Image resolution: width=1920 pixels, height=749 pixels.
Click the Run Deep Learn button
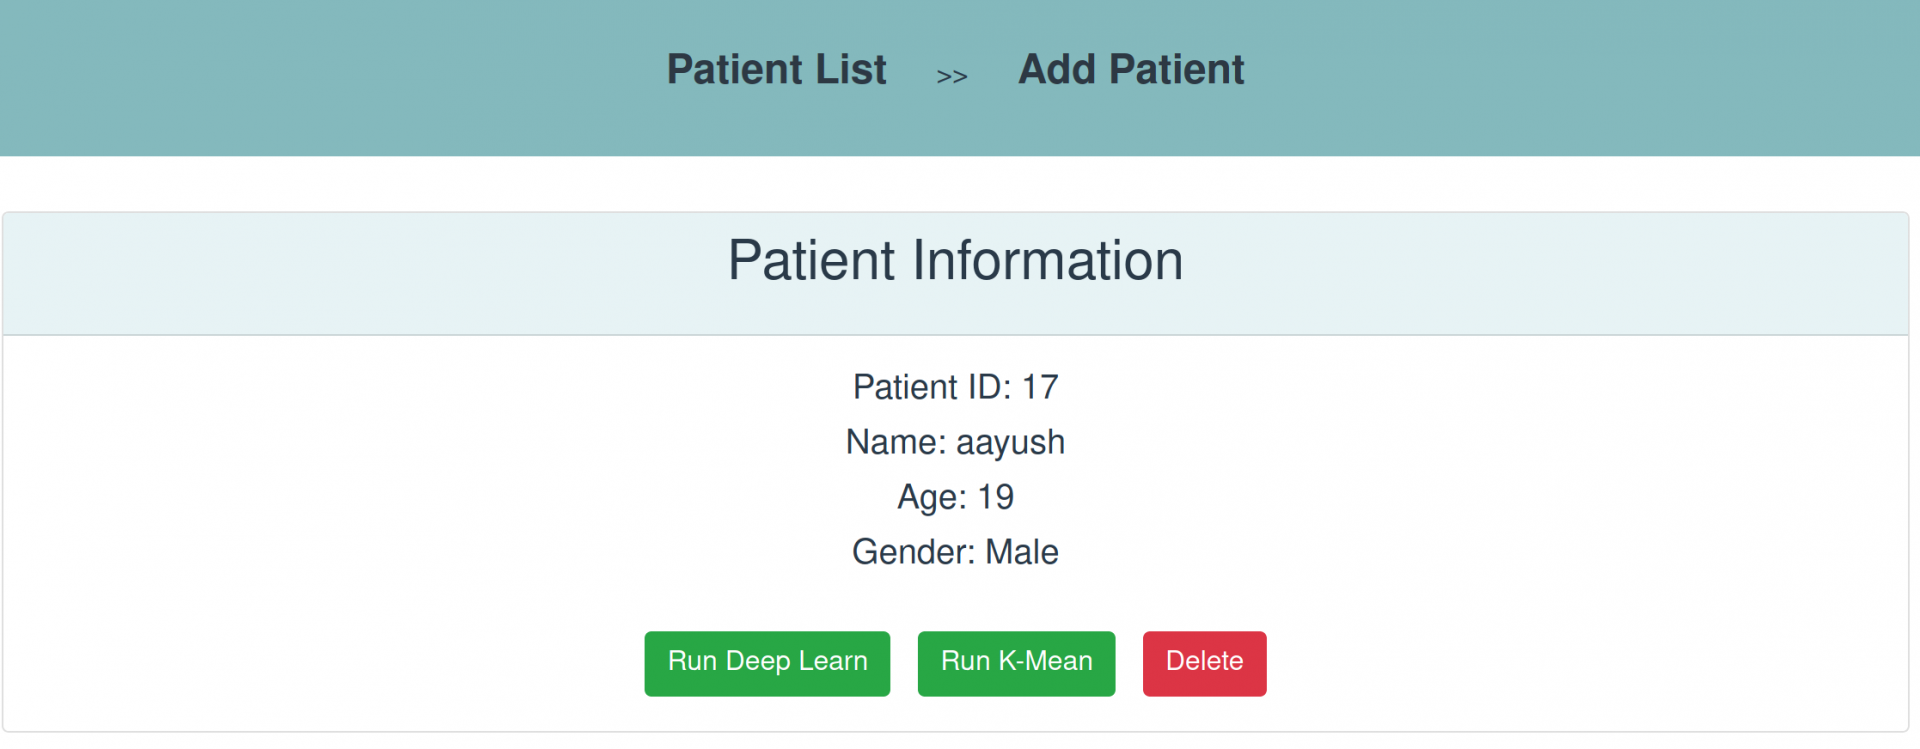767,662
